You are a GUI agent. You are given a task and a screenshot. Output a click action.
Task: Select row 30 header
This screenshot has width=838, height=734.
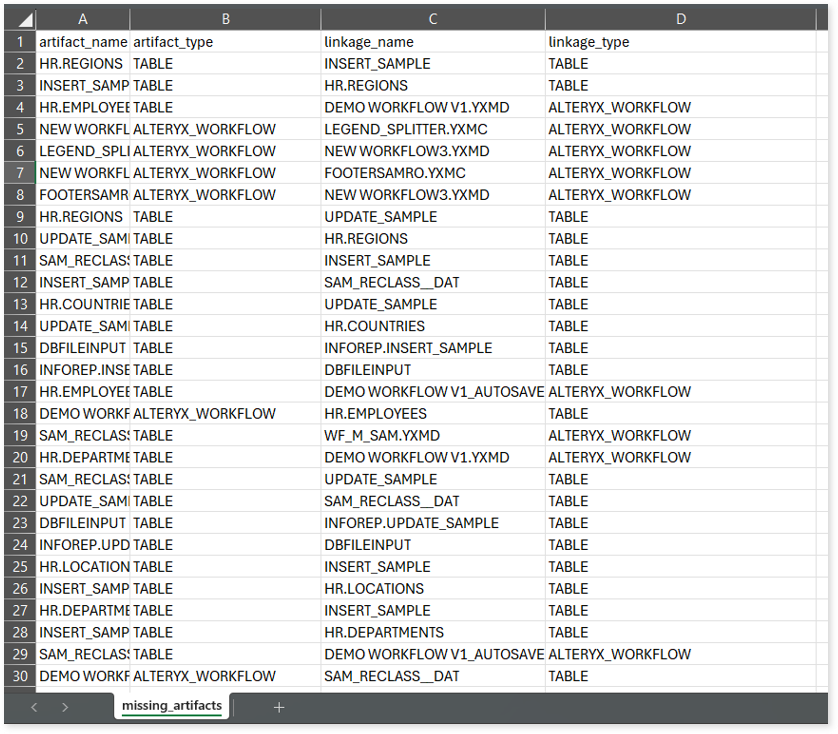(x=19, y=676)
